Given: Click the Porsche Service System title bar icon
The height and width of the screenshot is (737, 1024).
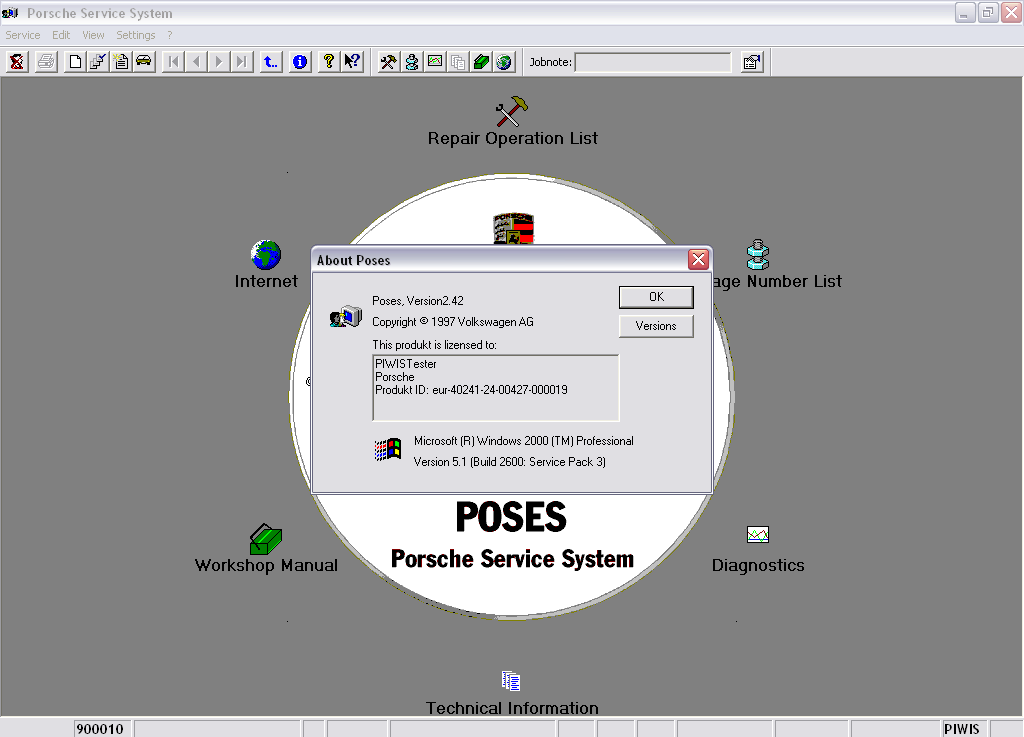Looking at the screenshot, I should tap(10, 13).
